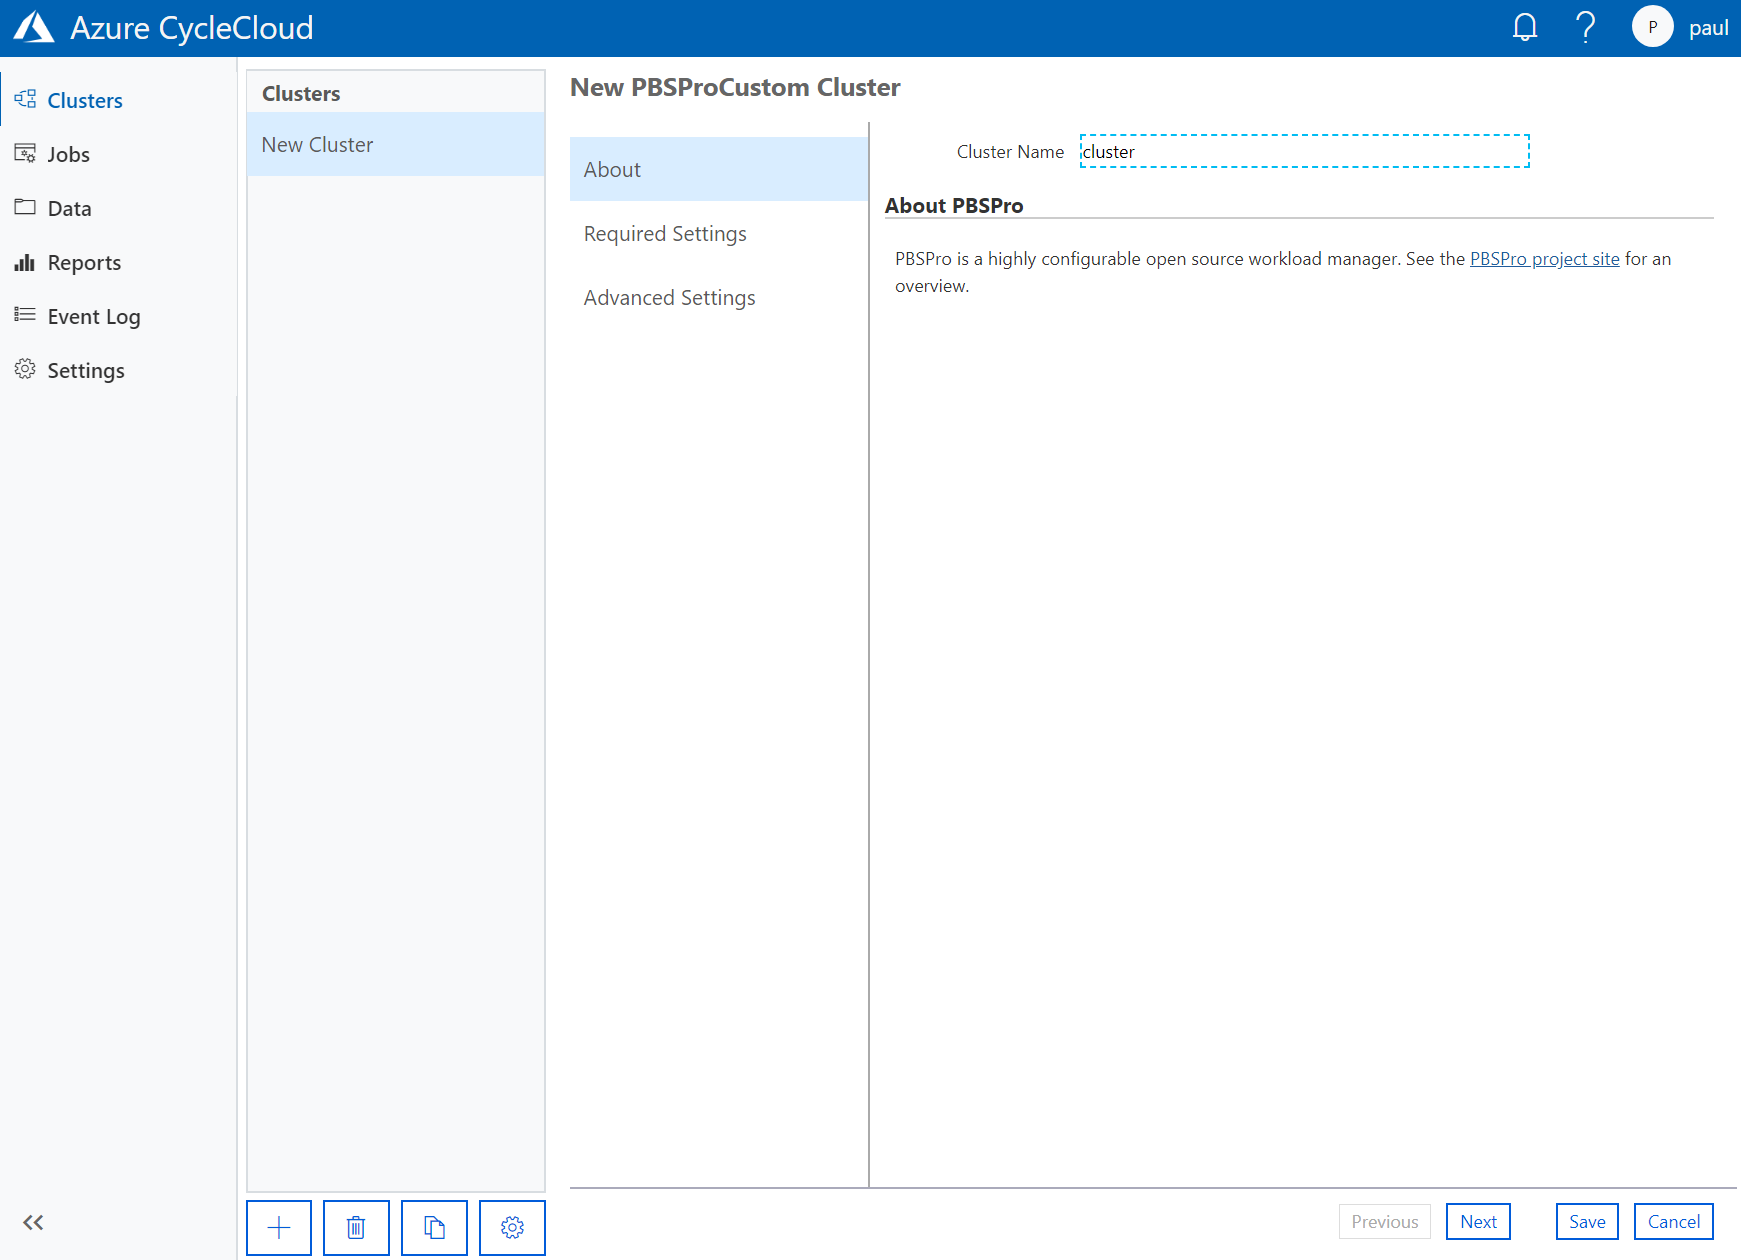
Task: Open the PBSPro project site link
Action: coord(1544,259)
